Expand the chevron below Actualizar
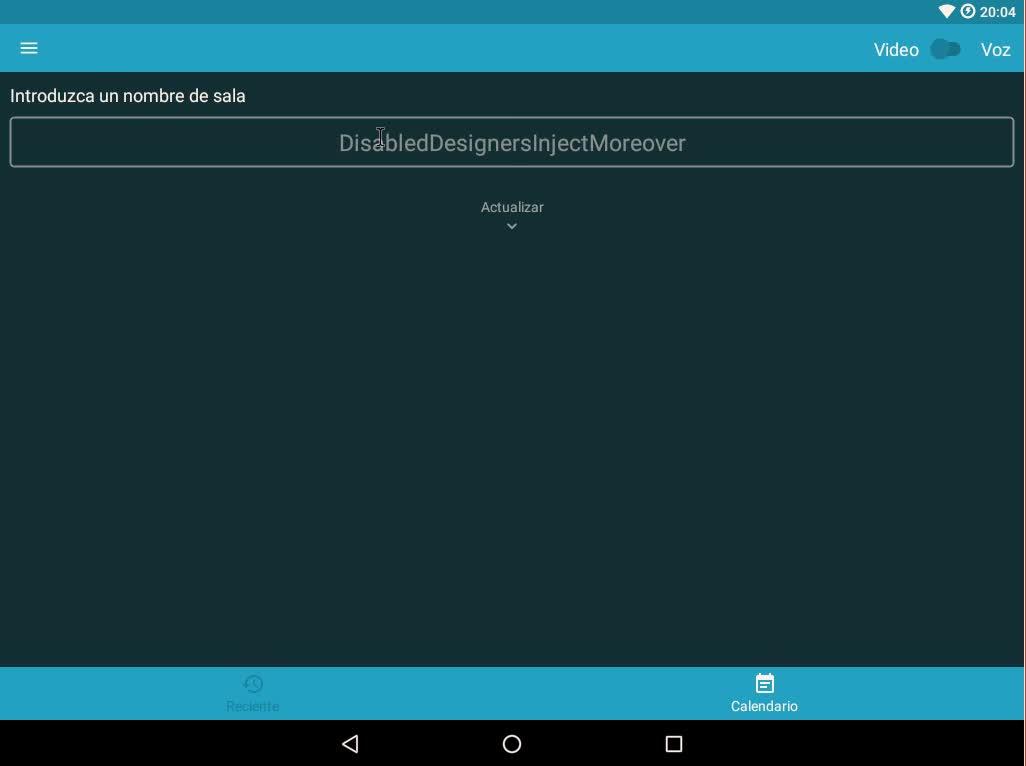Image resolution: width=1026 pixels, height=766 pixels. pyautogui.click(x=512, y=226)
